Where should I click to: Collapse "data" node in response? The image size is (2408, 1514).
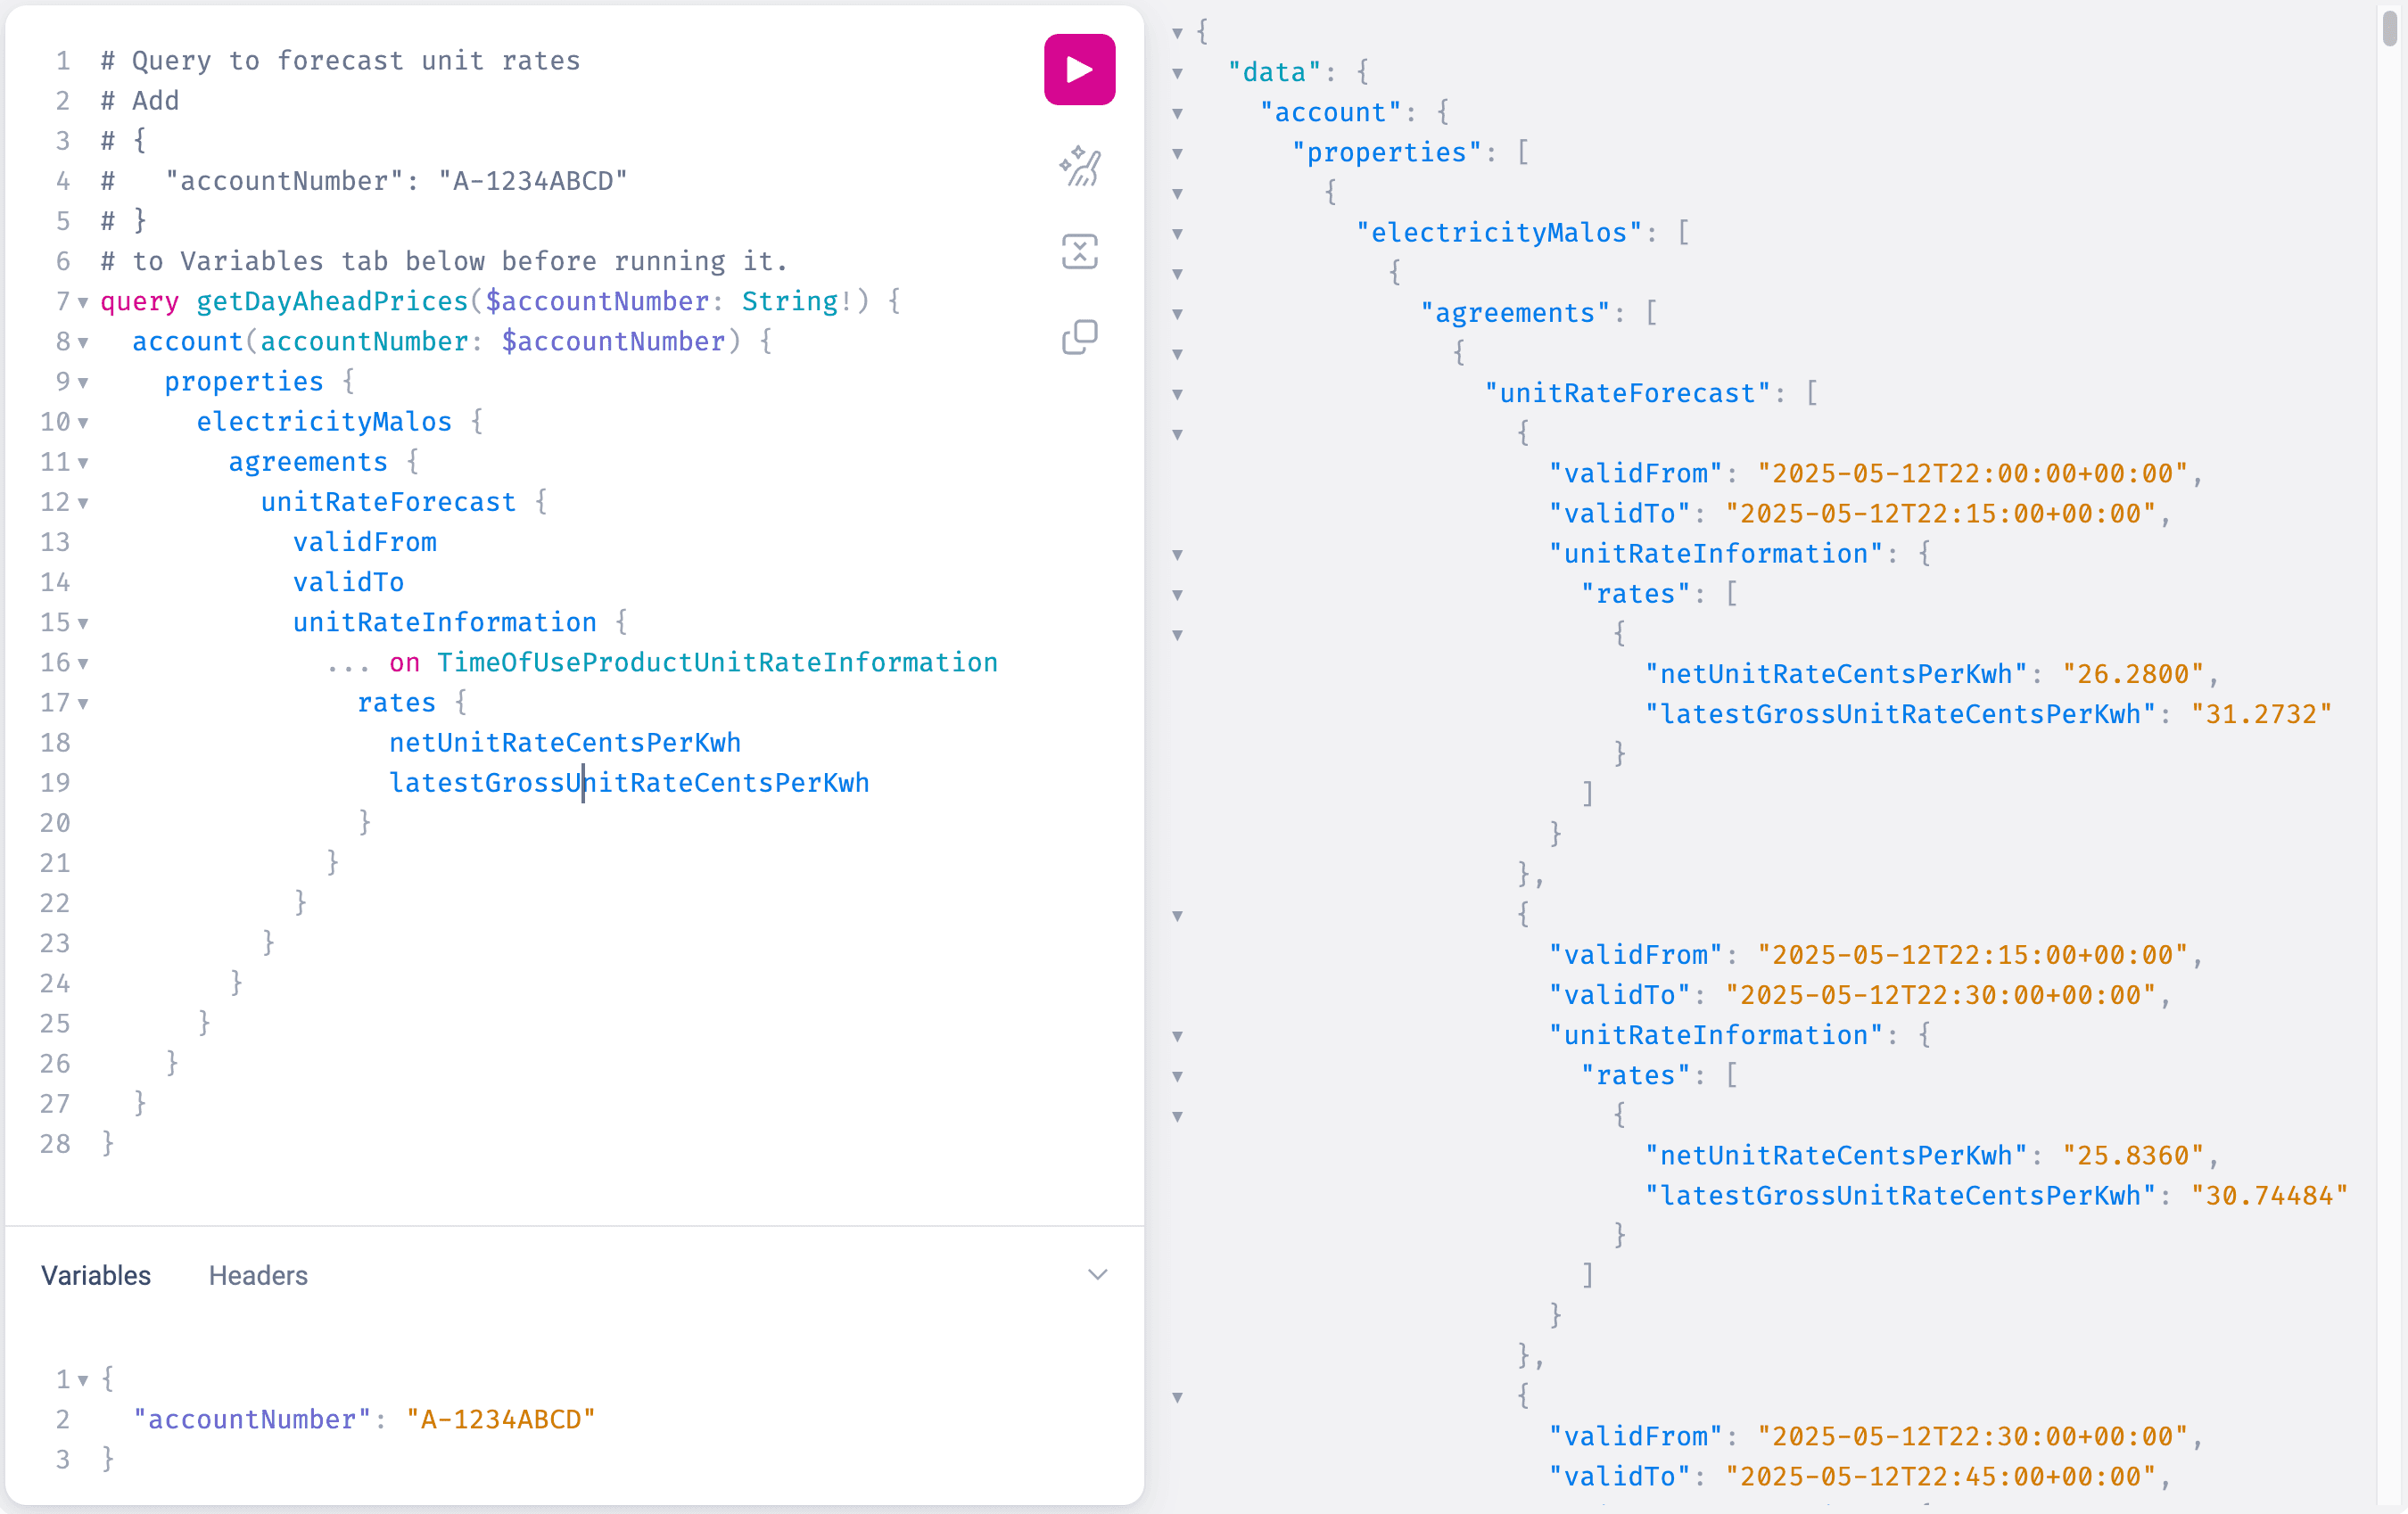click(x=1177, y=73)
